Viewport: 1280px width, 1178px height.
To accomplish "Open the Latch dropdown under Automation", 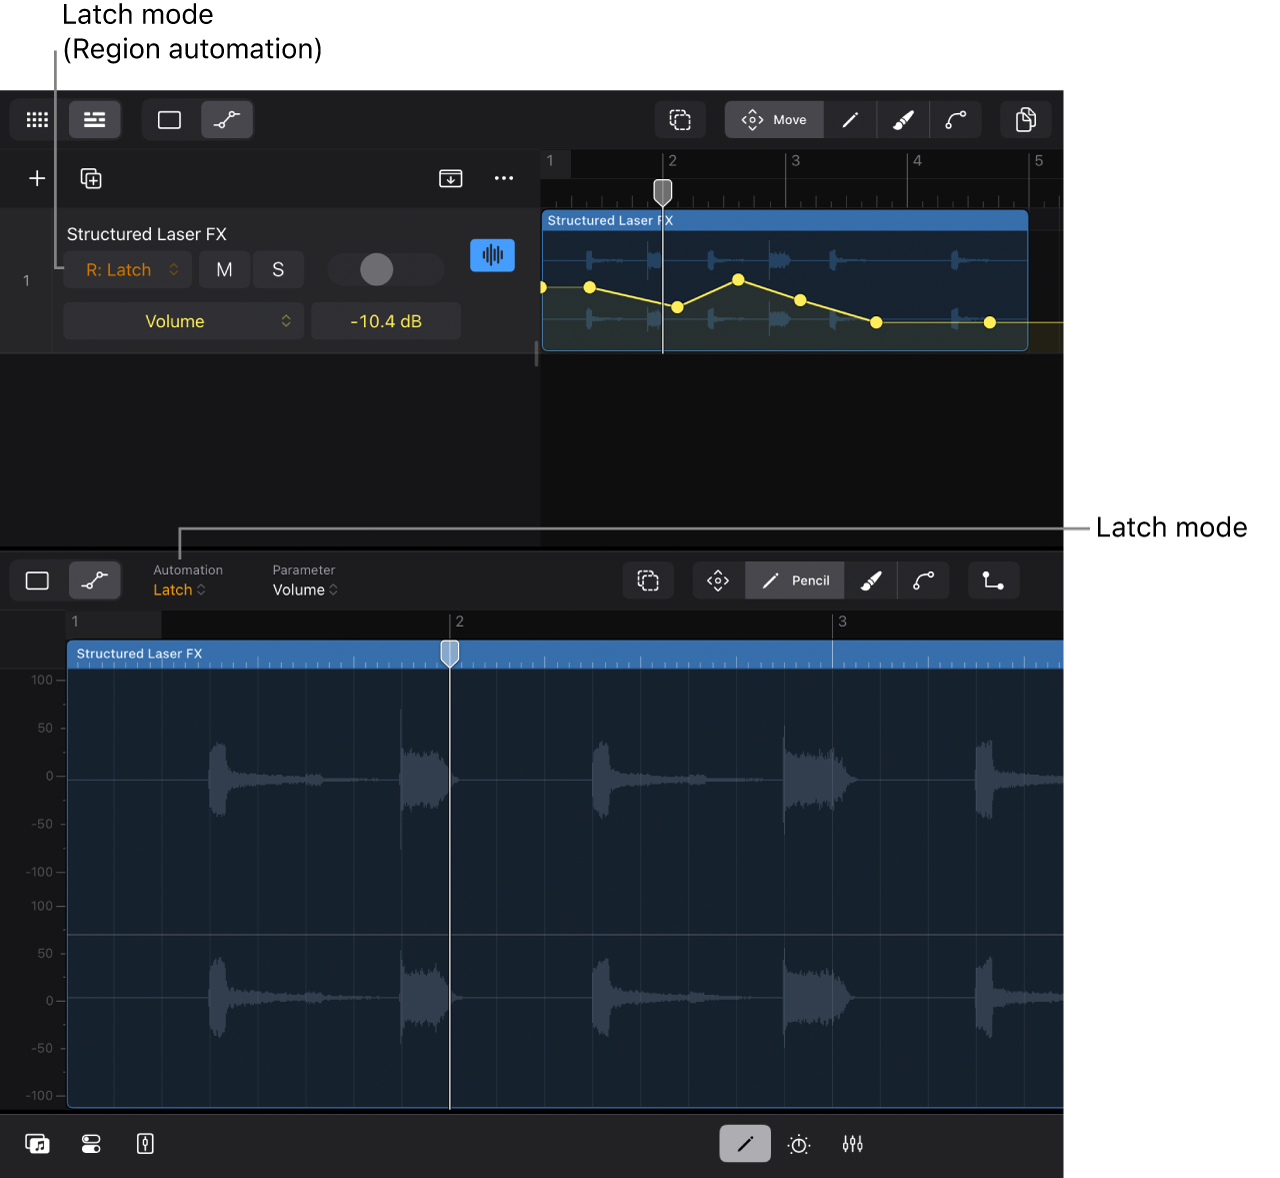I will (180, 590).
